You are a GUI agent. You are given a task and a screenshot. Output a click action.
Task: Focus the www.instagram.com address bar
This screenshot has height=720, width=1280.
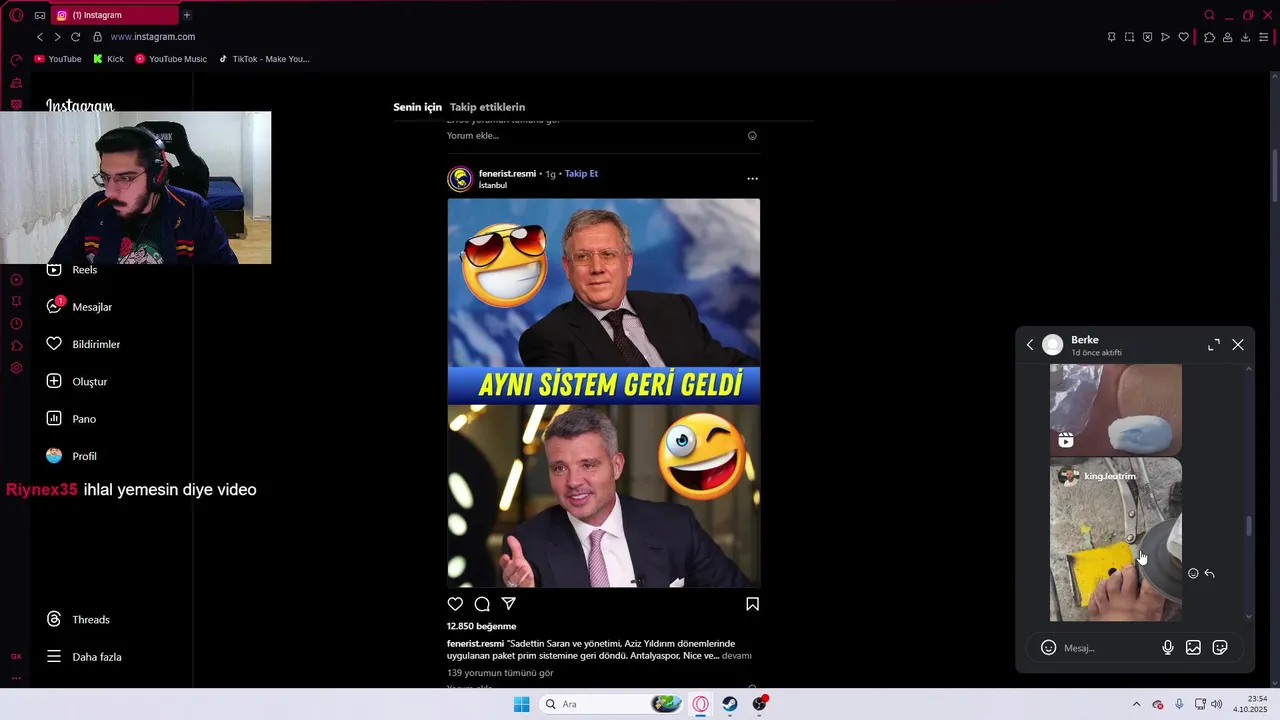click(153, 37)
